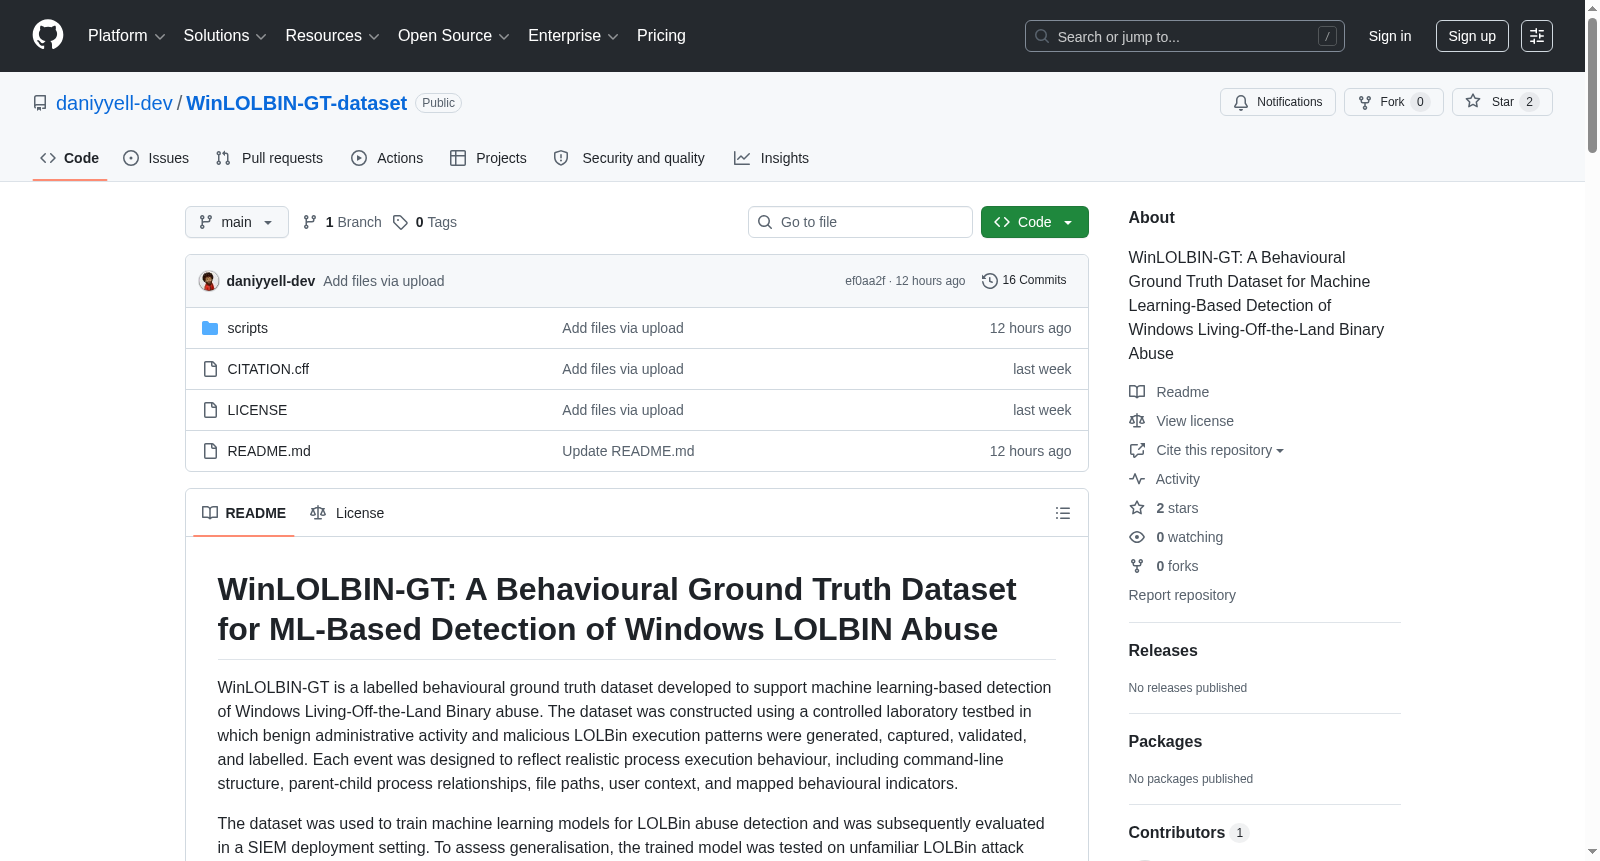Screen dimensions: 1600x861
Task: Click the Packages heading link
Action: tap(1165, 741)
